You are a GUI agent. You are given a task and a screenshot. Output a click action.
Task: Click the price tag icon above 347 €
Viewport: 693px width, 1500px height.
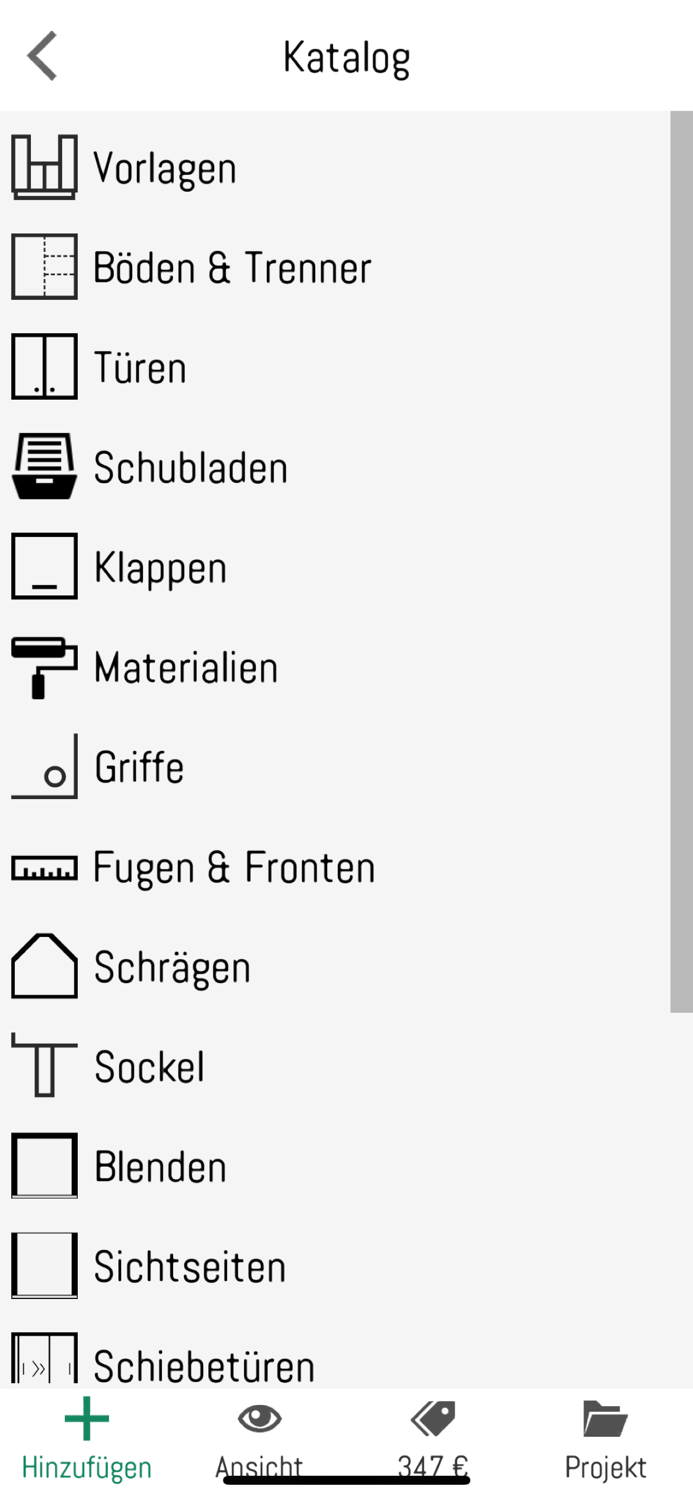pos(432,1419)
